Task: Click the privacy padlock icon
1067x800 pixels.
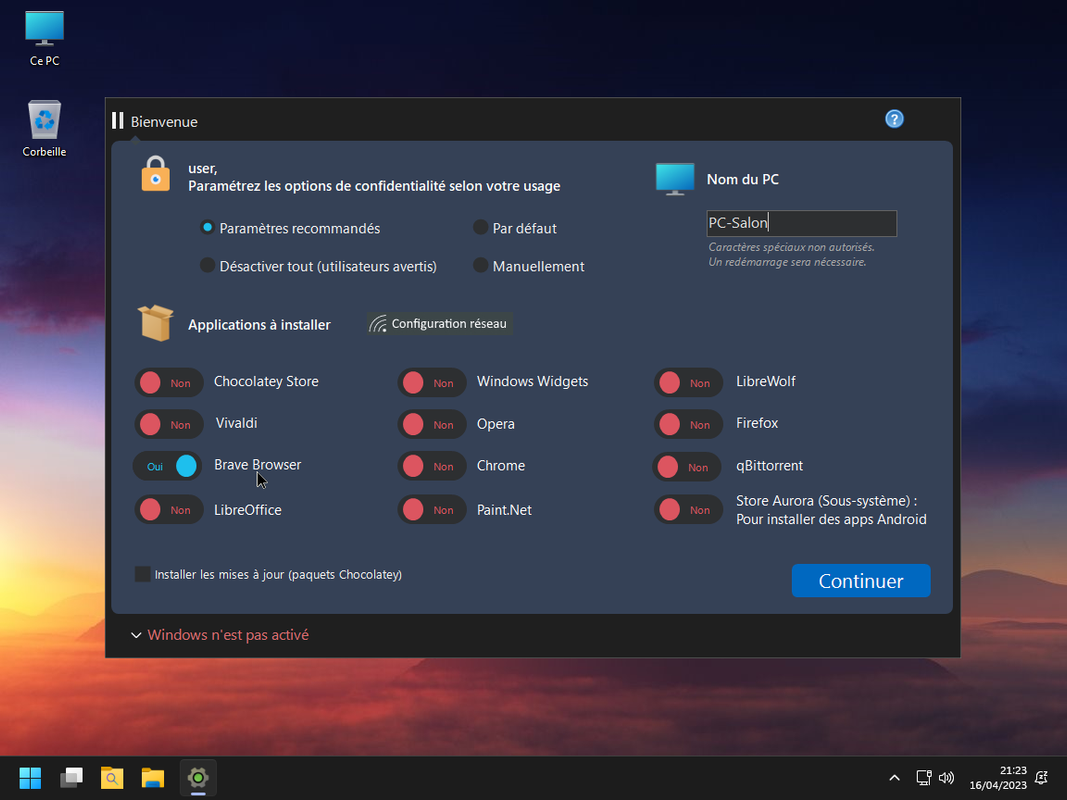Action: click(155, 173)
